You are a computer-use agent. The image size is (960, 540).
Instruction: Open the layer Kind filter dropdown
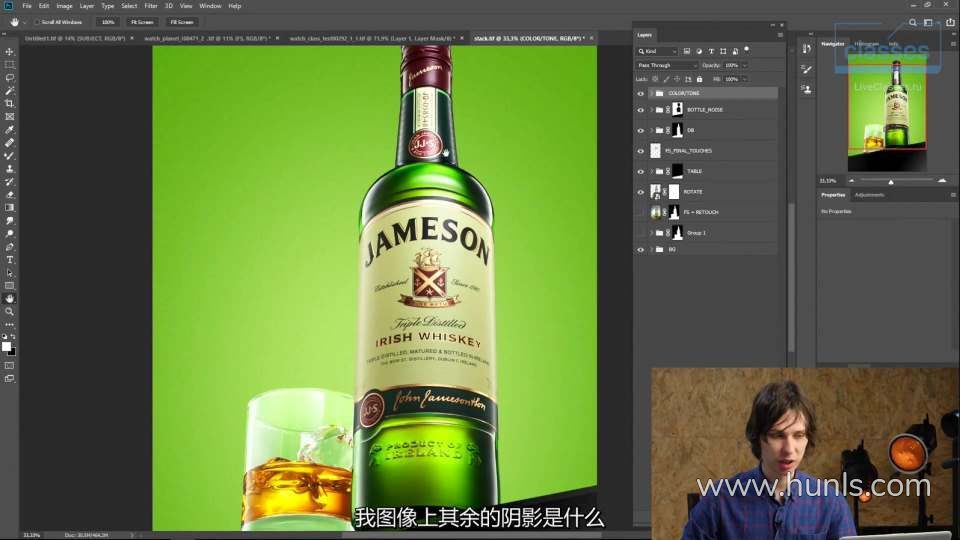pyautogui.click(x=657, y=51)
